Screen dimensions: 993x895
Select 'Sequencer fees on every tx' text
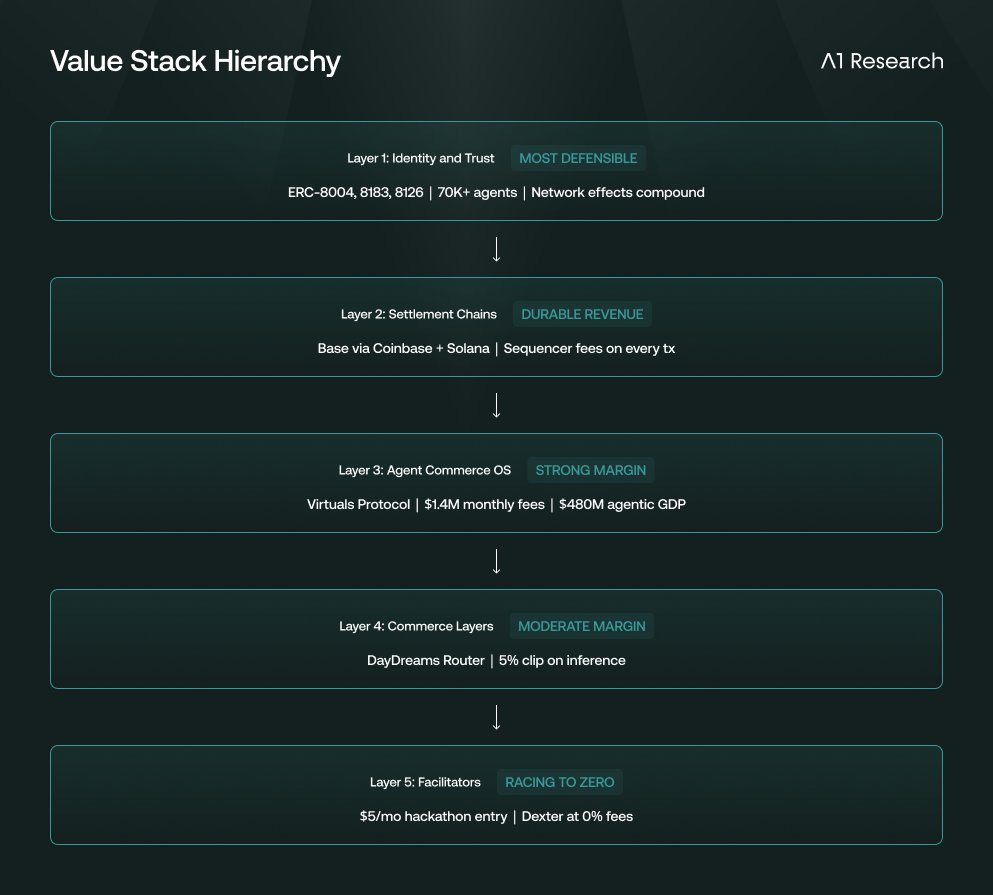coord(589,348)
